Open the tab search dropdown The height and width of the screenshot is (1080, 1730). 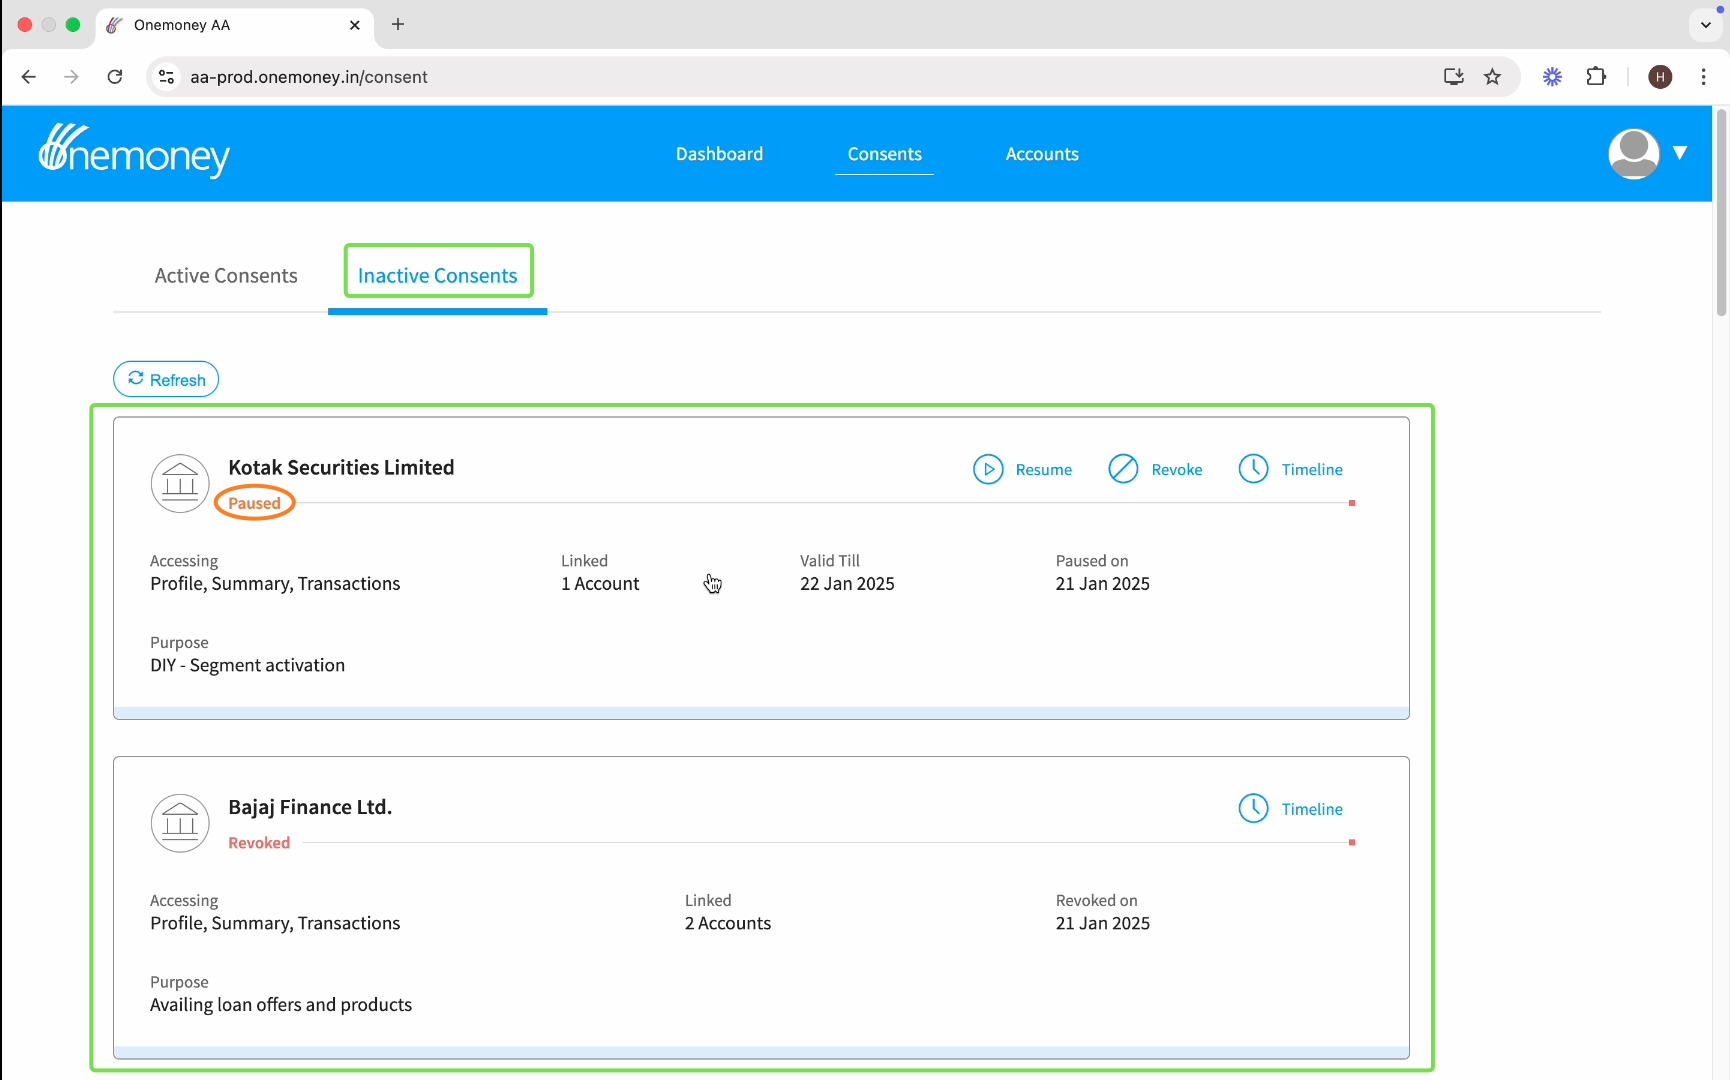1706,24
